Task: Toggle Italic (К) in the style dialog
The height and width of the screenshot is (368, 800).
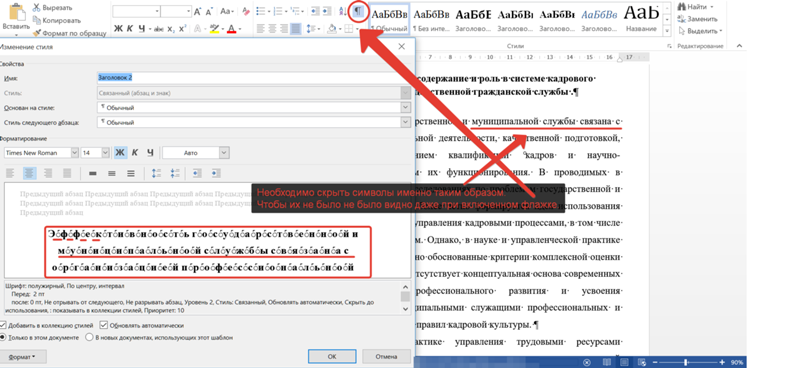Action: click(x=135, y=153)
